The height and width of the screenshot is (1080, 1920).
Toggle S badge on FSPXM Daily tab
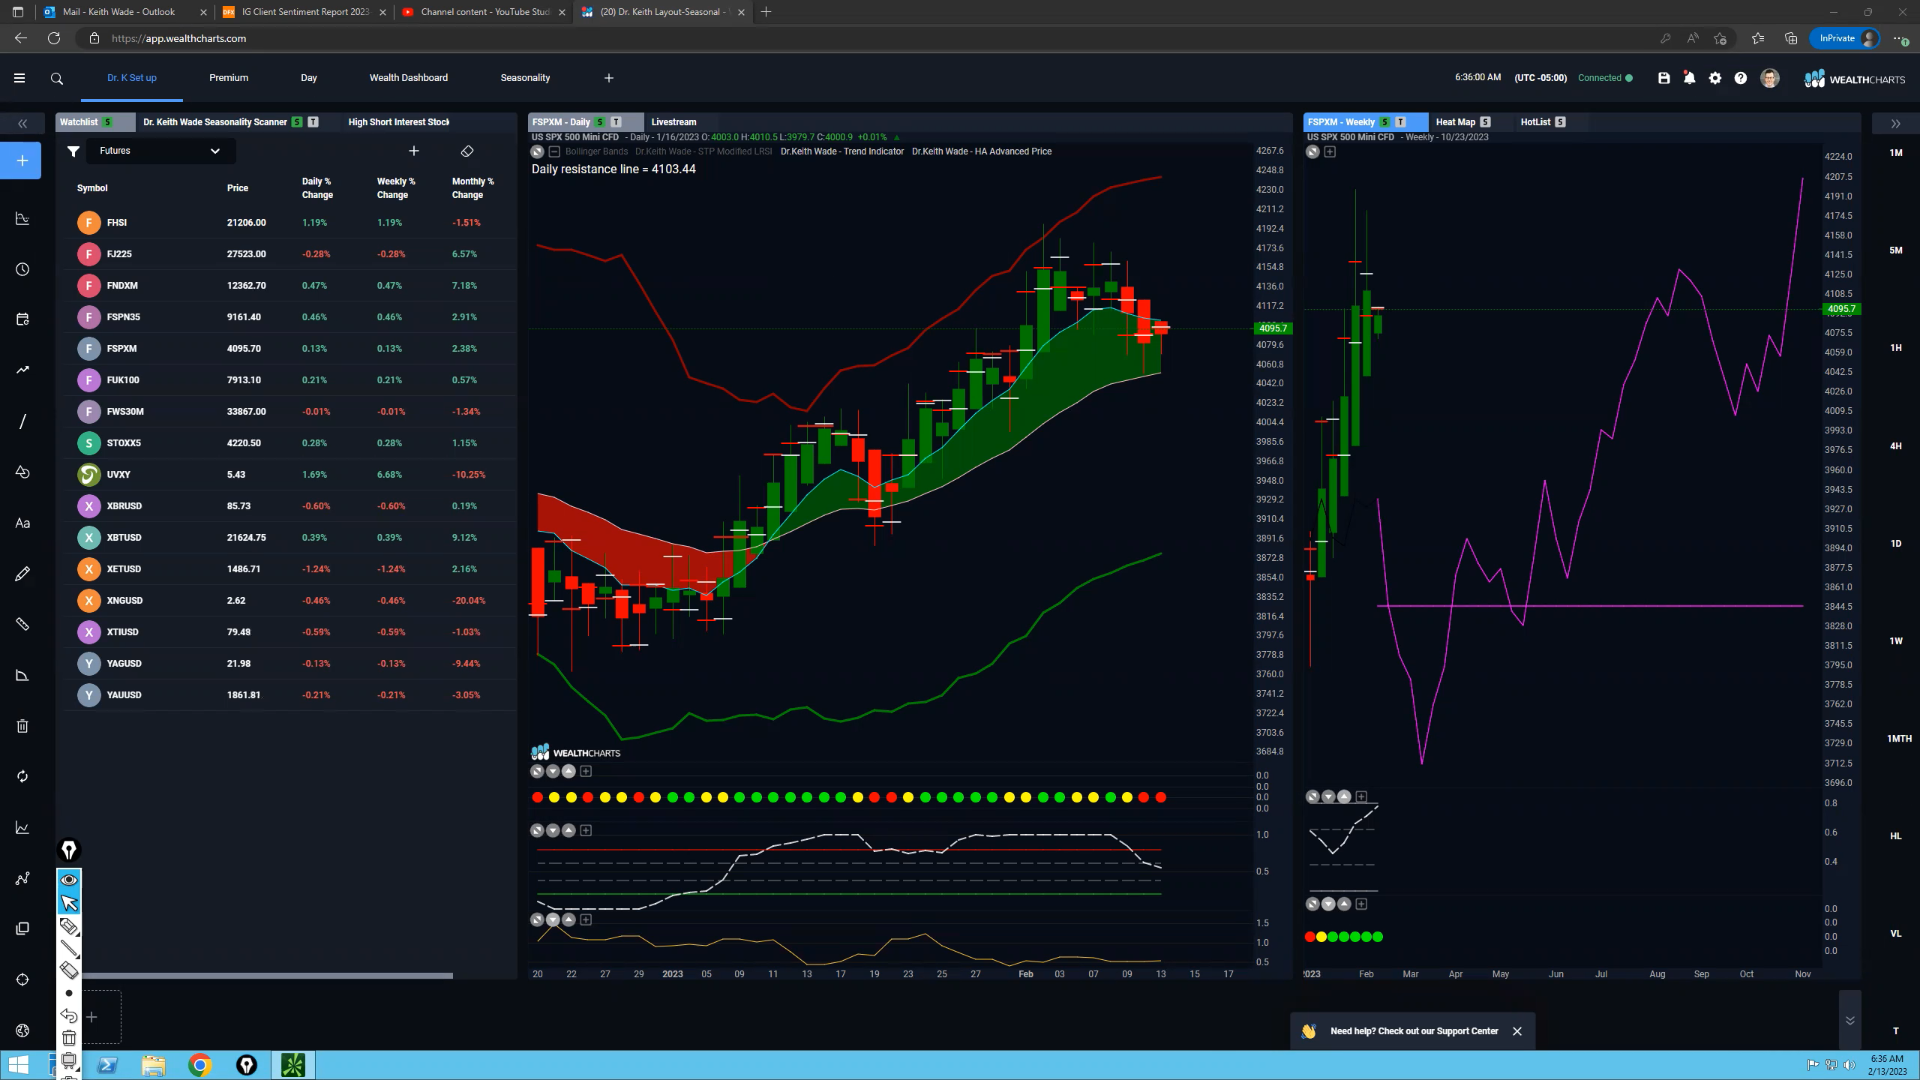coord(600,122)
